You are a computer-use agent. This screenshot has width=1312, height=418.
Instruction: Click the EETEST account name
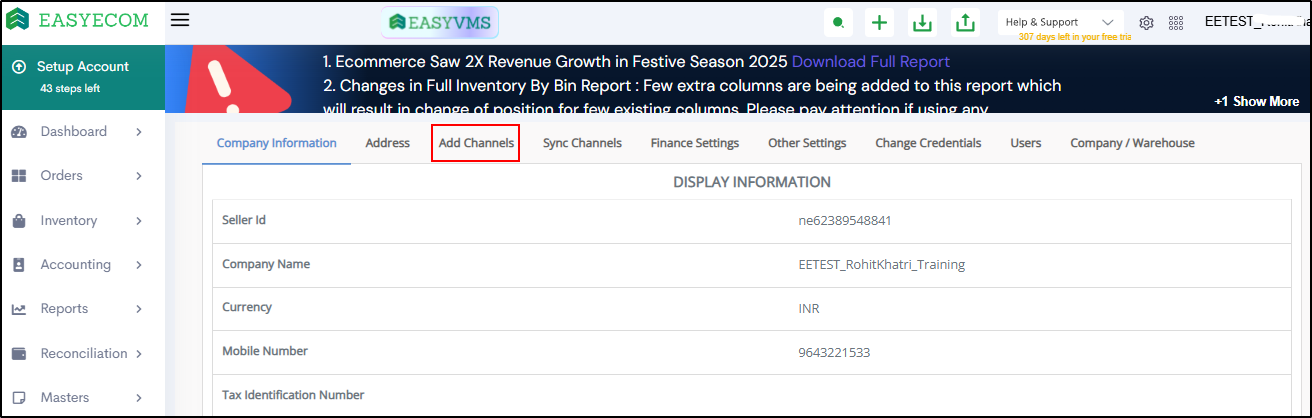tap(1249, 22)
